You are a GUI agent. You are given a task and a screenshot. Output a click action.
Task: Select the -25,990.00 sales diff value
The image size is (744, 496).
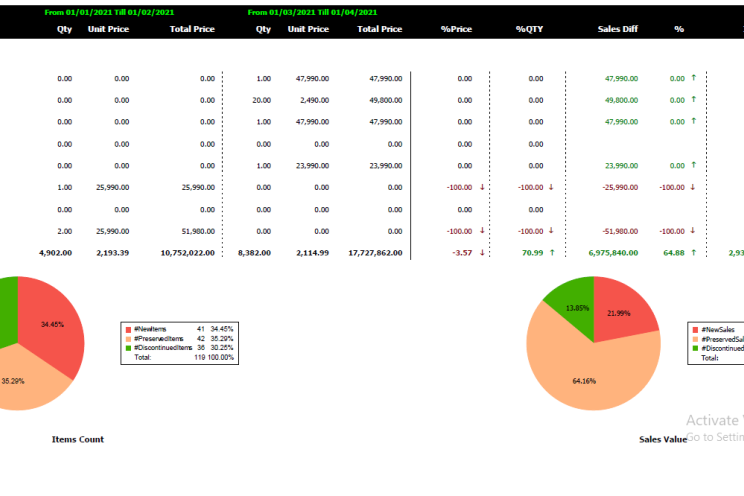(620, 187)
